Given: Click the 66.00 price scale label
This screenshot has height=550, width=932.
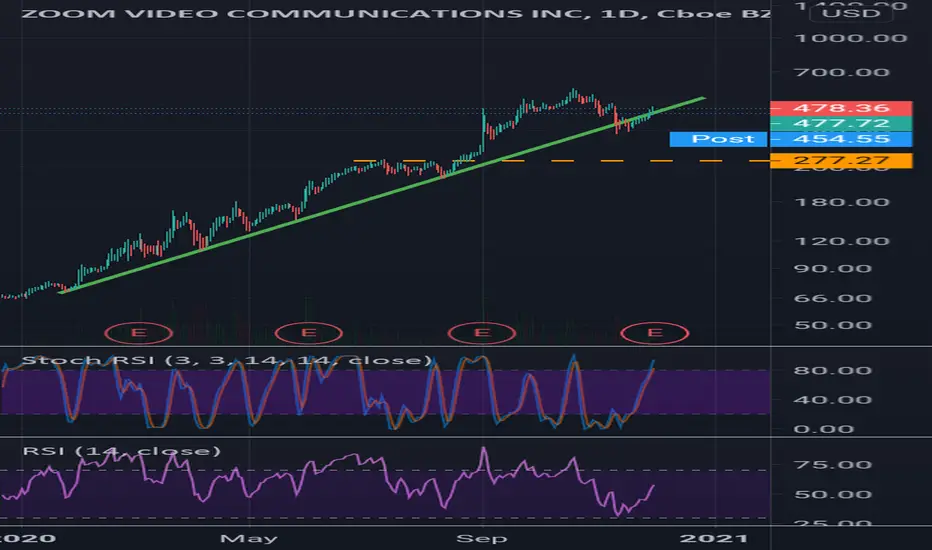Looking at the screenshot, I should (x=832, y=299).
